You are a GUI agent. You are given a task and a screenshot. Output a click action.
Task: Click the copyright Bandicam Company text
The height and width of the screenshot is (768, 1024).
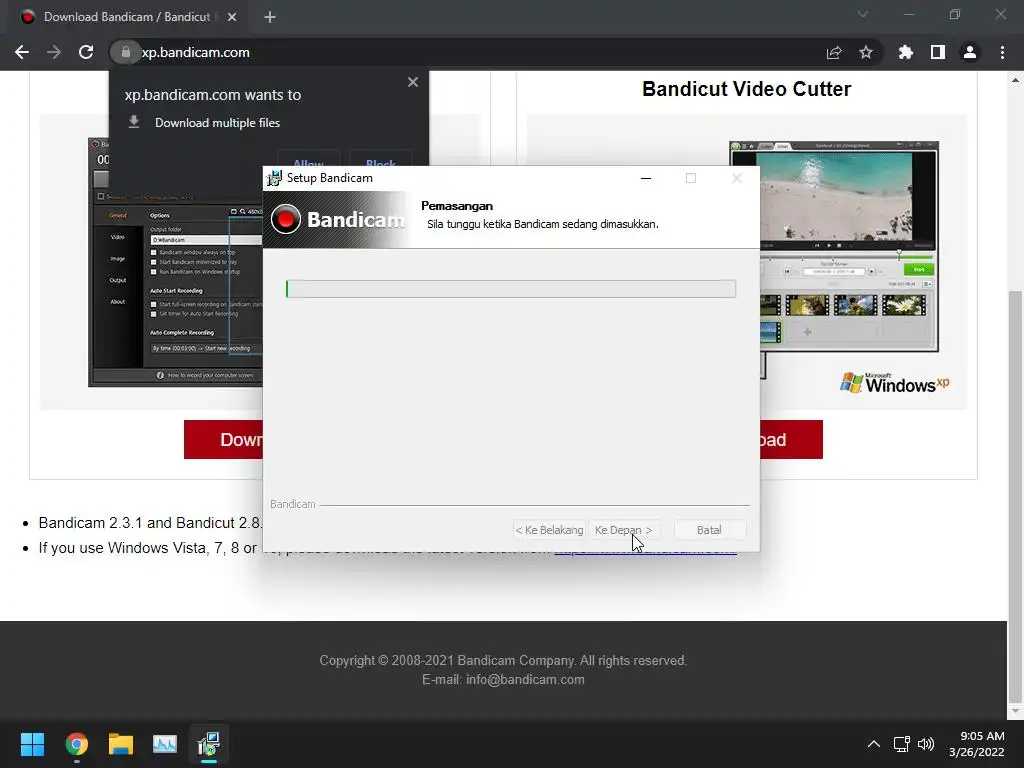coord(503,660)
